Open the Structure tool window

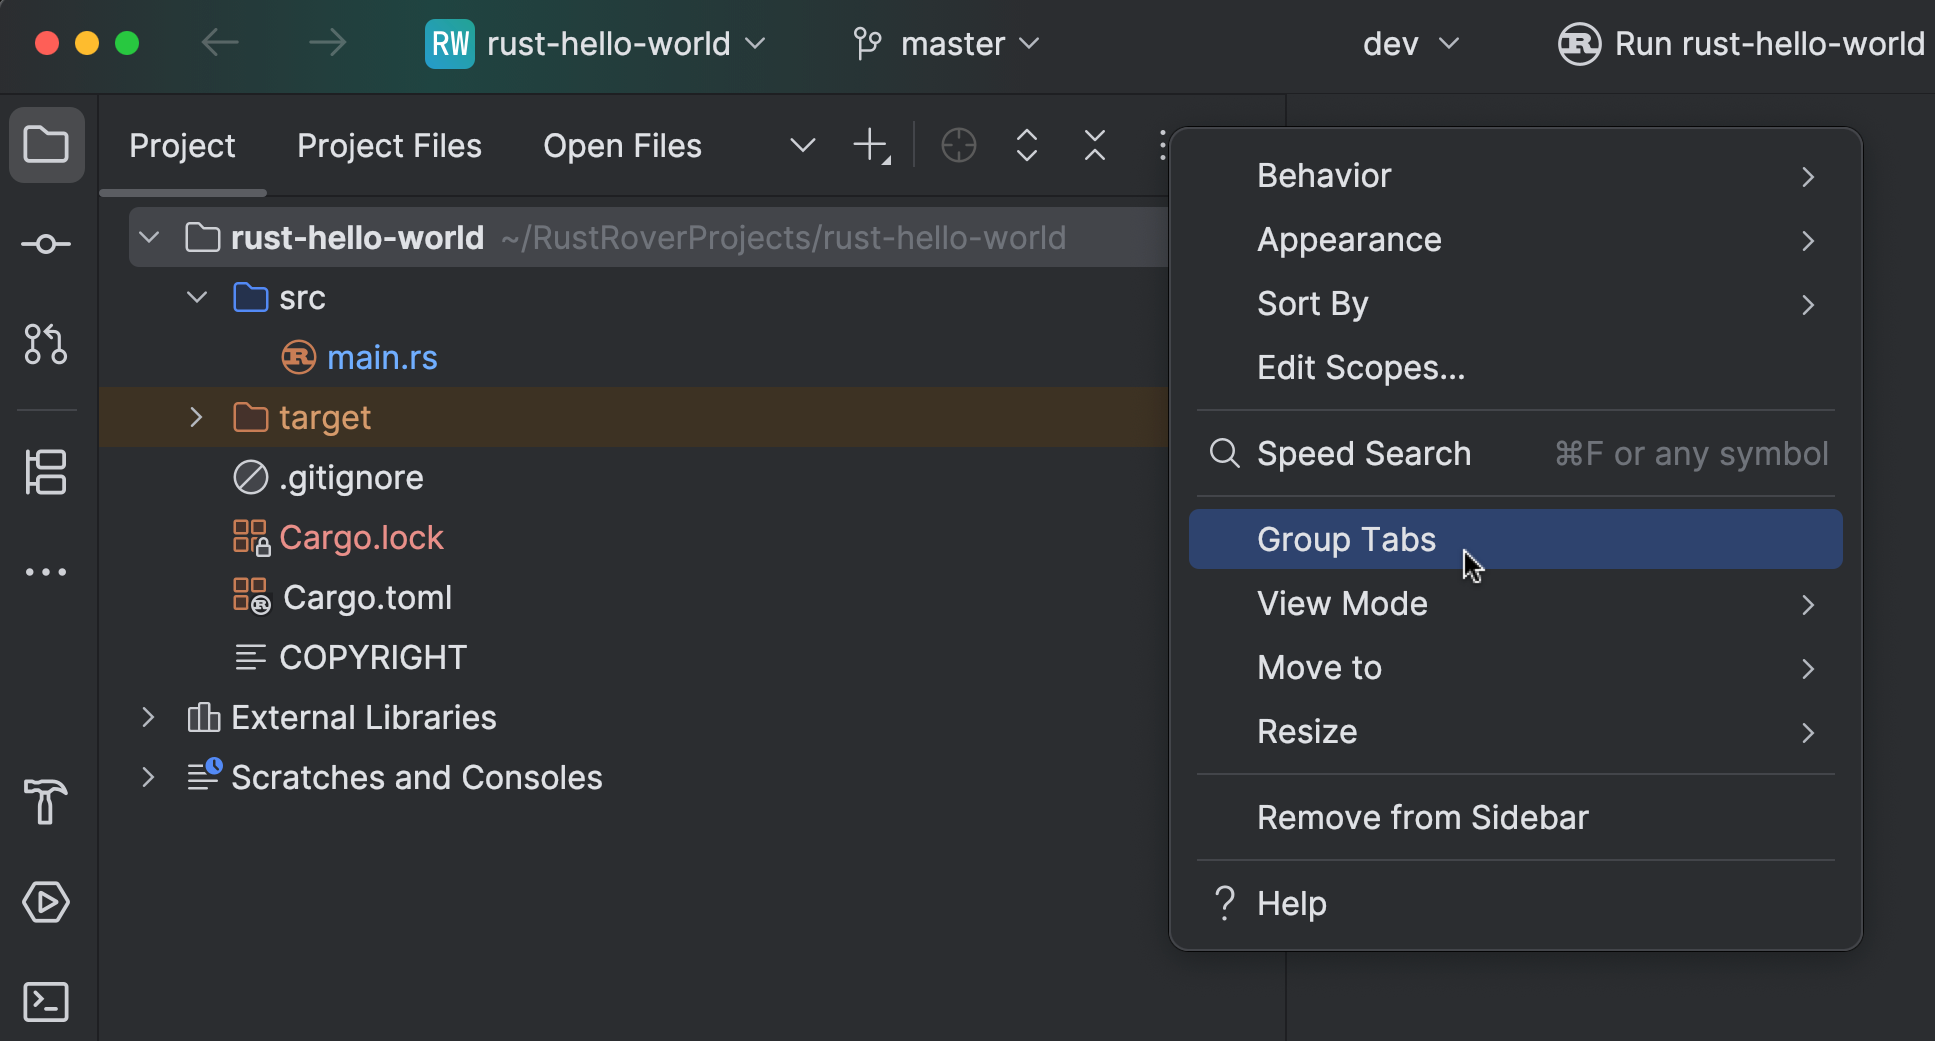(x=46, y=472)
